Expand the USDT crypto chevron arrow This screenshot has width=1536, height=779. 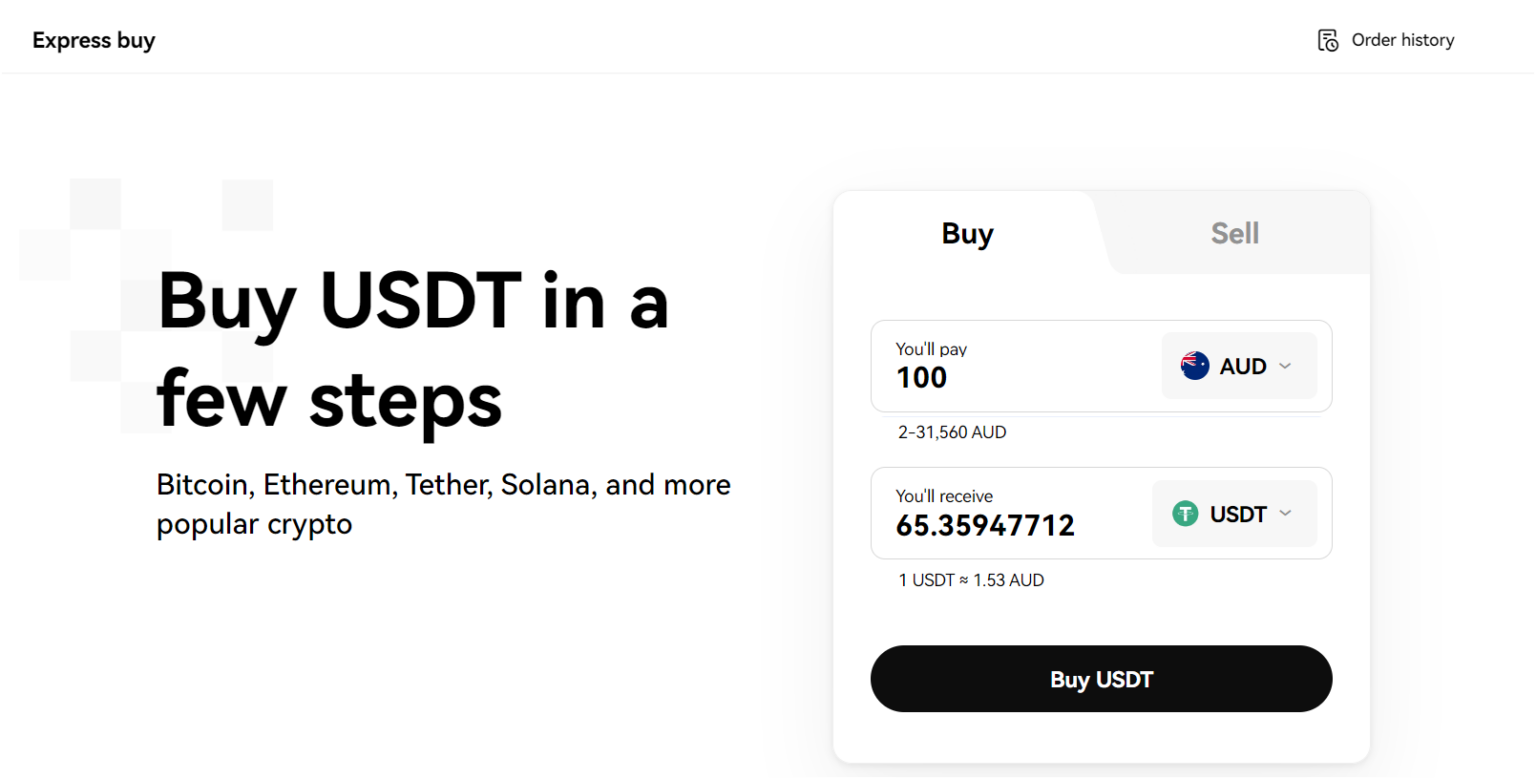1286,513
